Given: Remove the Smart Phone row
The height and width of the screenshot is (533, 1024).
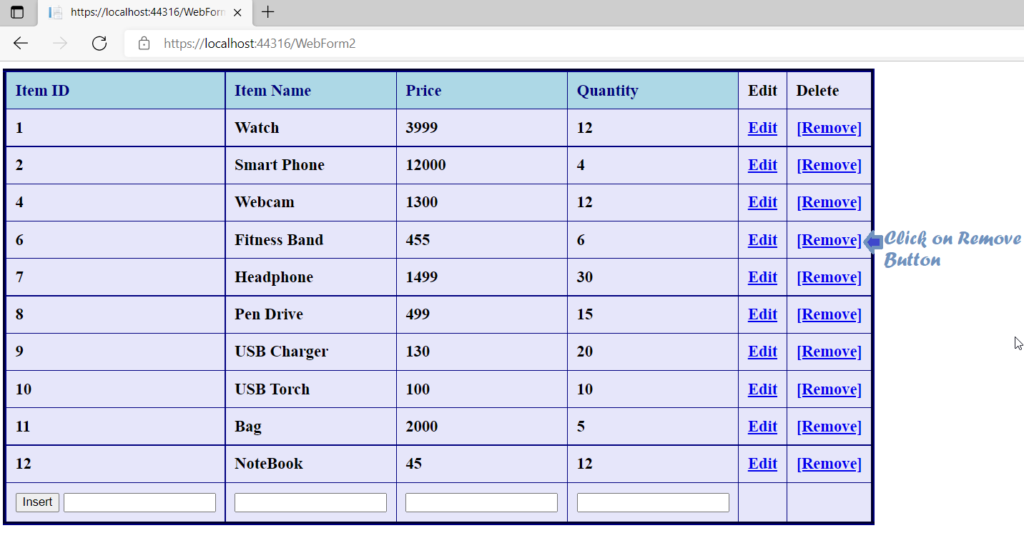Looking at the screenshot, I should (x=829, y=165).
